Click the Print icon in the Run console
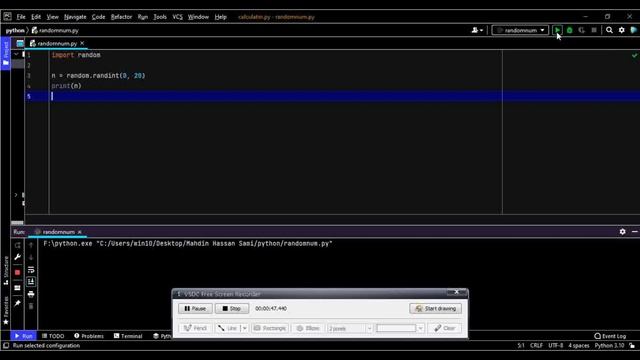This screenshot has height=360, width=640. point(31,294)
